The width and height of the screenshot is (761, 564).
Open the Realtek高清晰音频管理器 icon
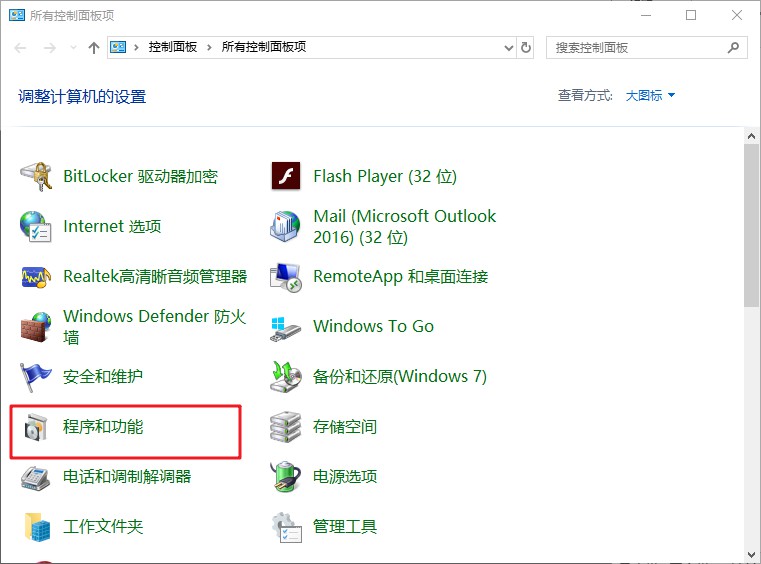(36, 276)
